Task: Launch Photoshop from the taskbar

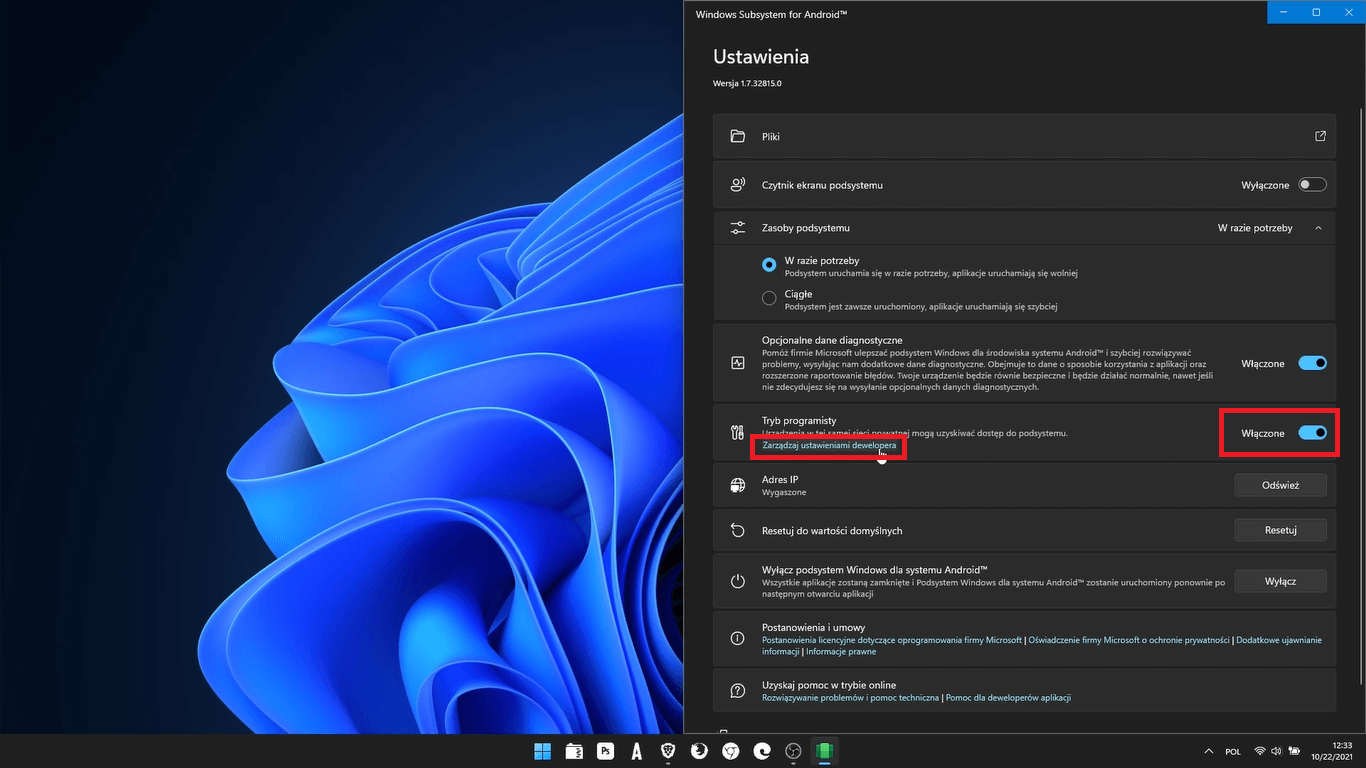Action: coord(605,751)
